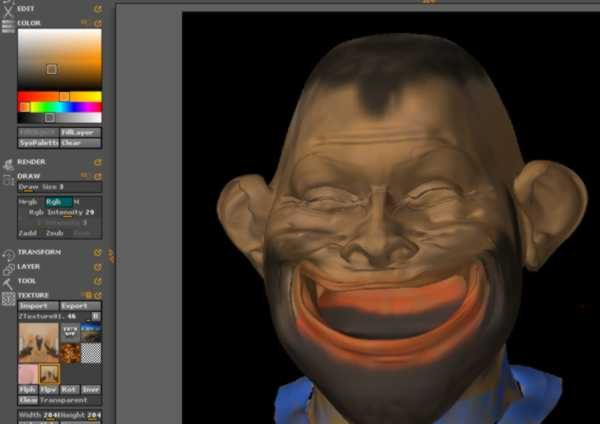
Task: Toggle the Rgb draw mode
Action: coord(54,201)
